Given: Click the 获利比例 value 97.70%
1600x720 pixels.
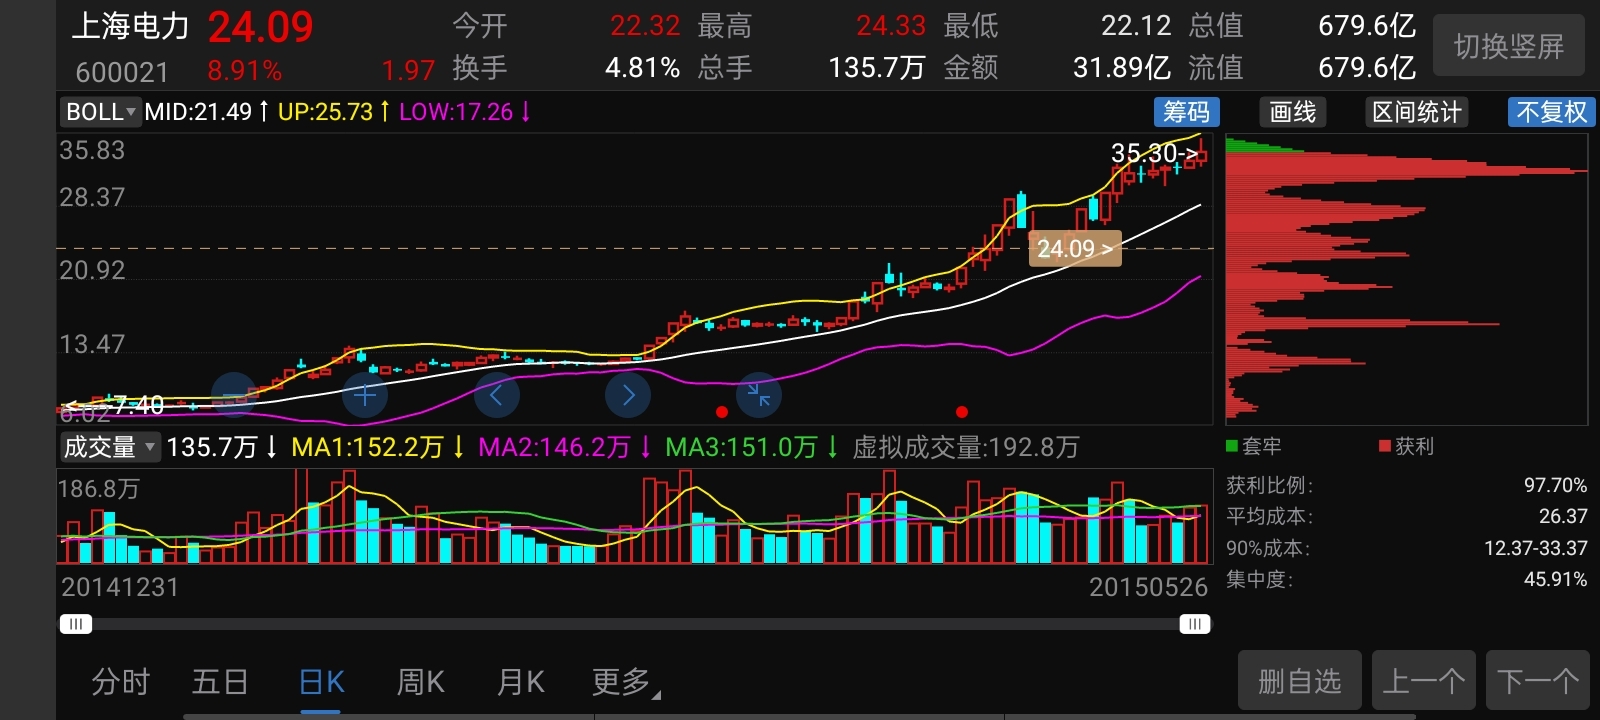Looking at the screenshot, I should click(1555, 485).
